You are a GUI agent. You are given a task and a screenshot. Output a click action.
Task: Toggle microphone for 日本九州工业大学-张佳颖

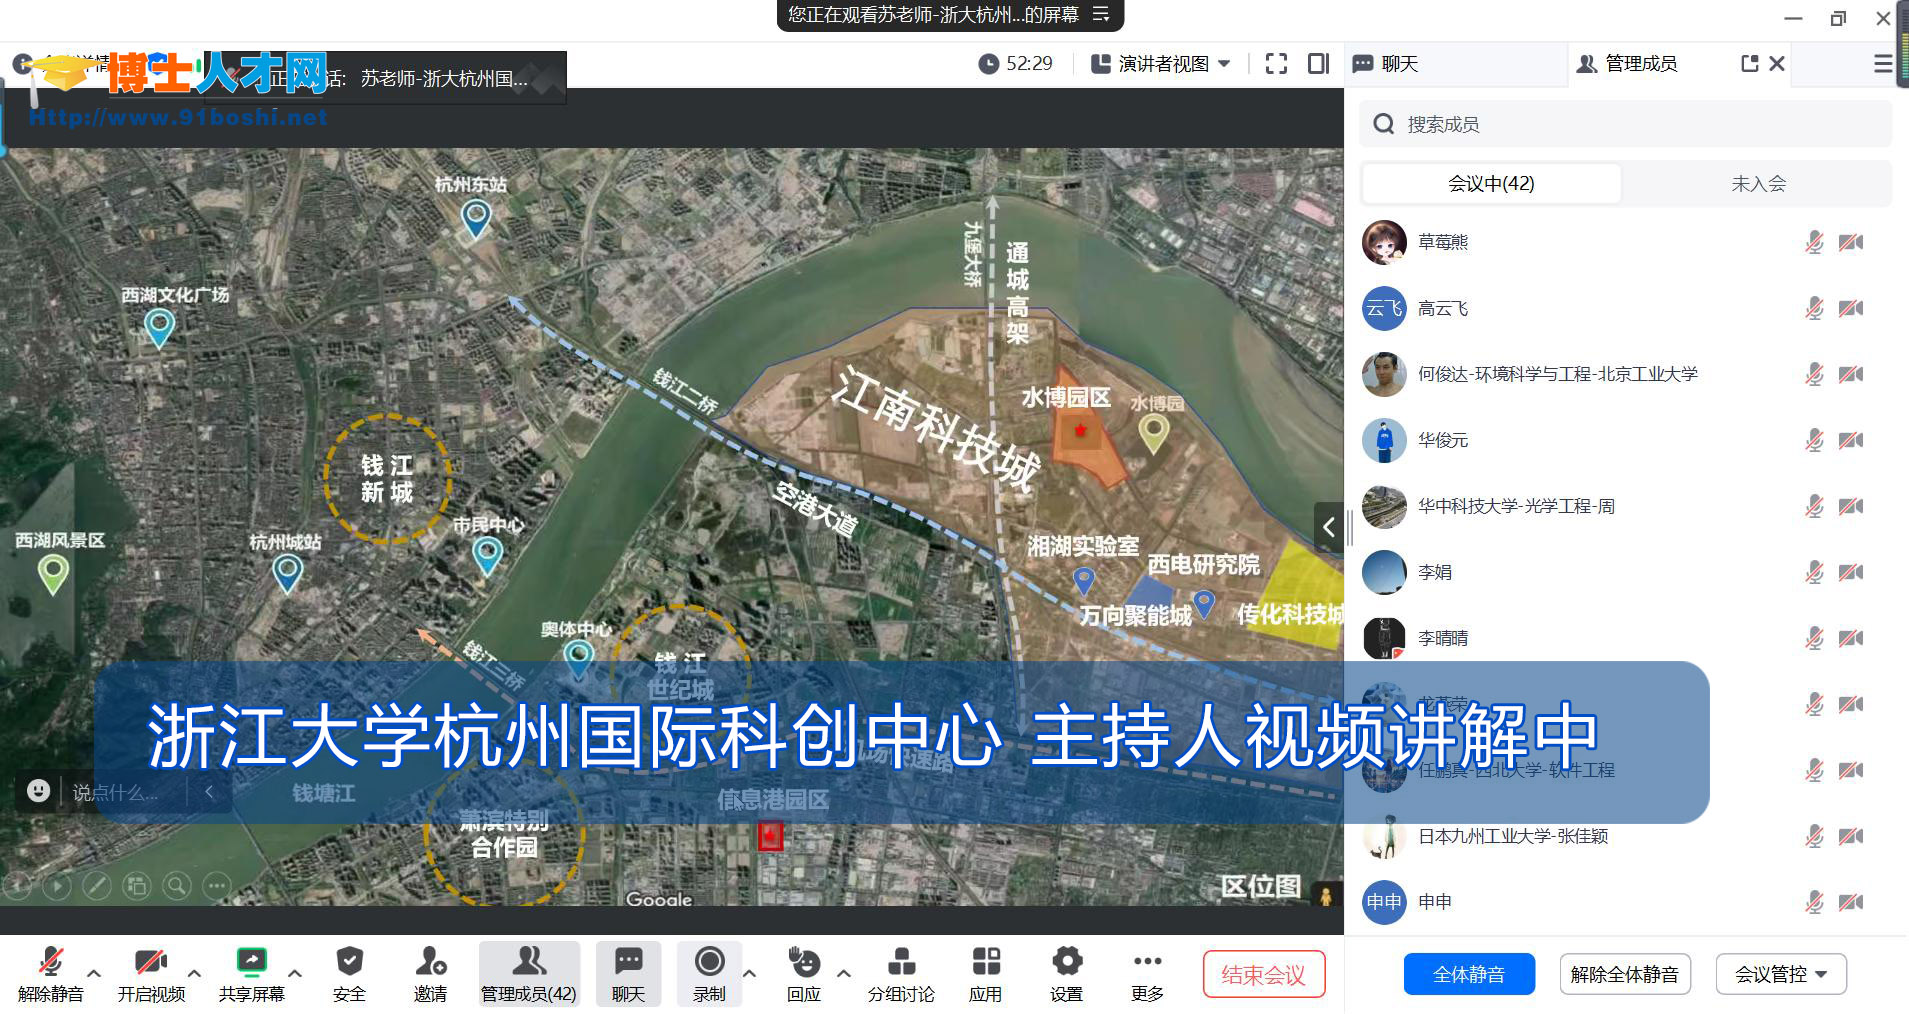pyautogui.click(x=1814, y=836)
